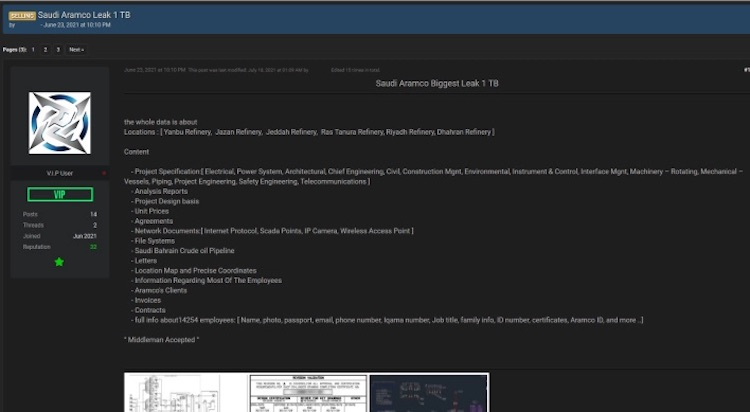Screen dimensions: 750x412
Task: Click the red offline status dot
Action: point(104,173)
